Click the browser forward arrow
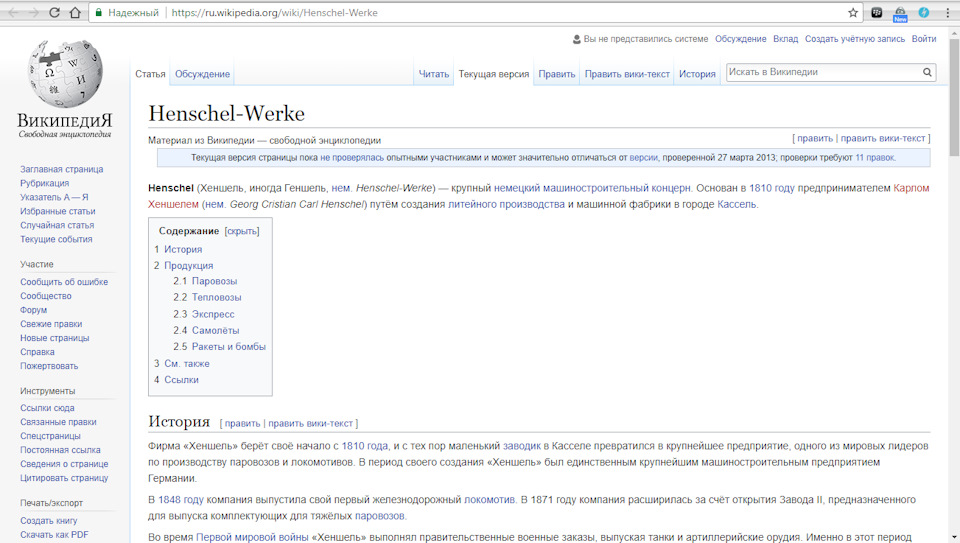The height and width of the screenshot is (543, 960). pyautogui.click(x=33, y=12)
